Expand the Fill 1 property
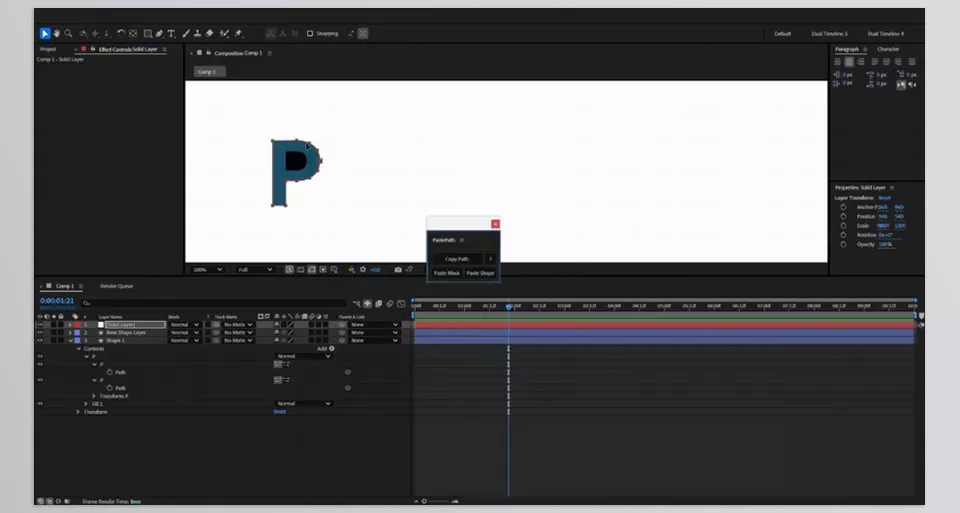 click(x=86, y=404)
